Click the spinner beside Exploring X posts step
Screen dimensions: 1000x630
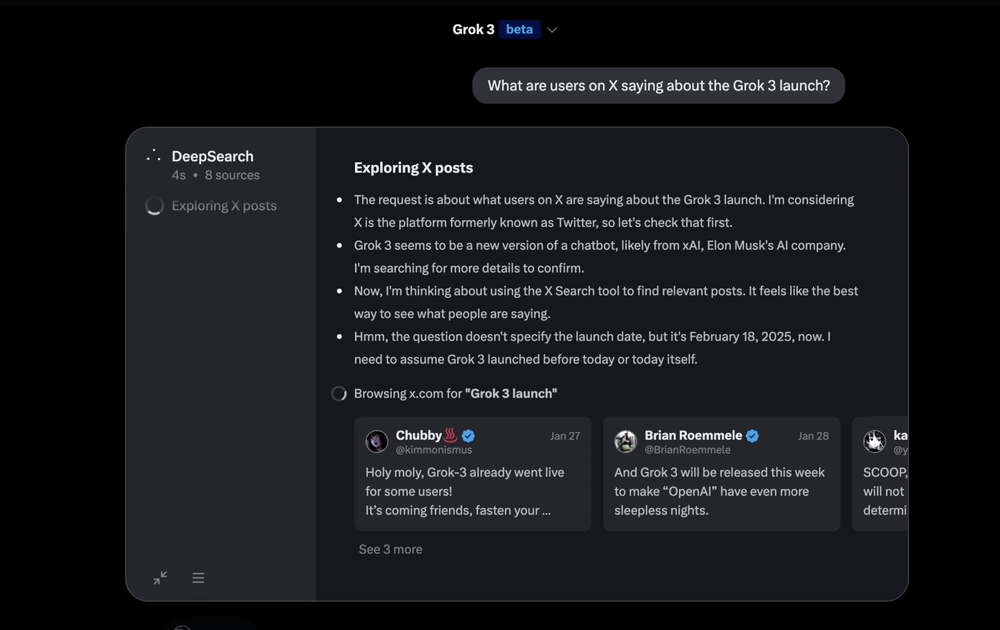click(x=154, y=206)
